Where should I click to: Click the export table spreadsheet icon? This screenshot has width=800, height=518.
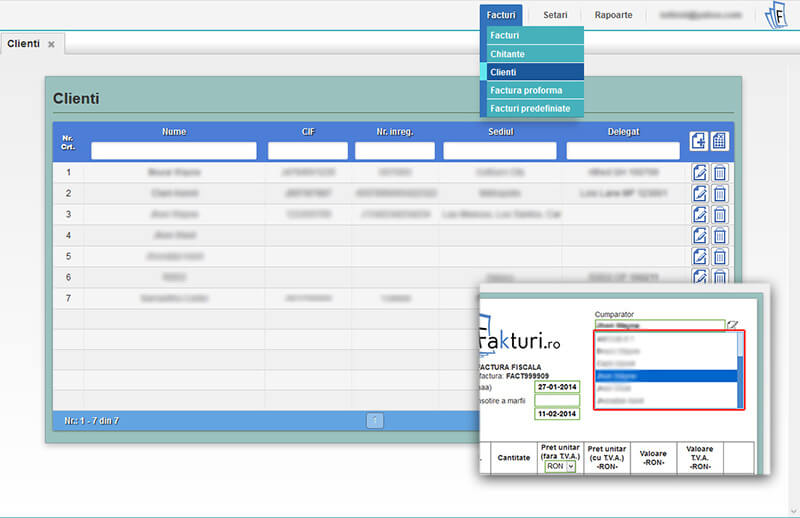click(720, 141)
